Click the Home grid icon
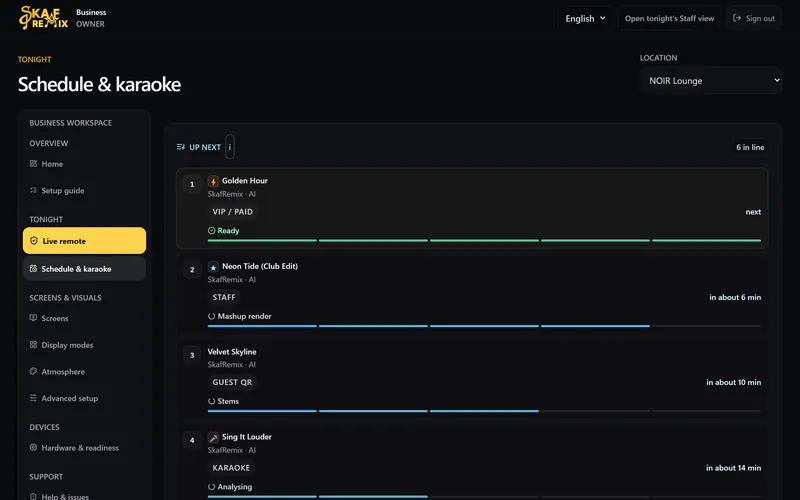Image resolution: width=800 pixels, height=500 pixels. [x=33, y=163]
